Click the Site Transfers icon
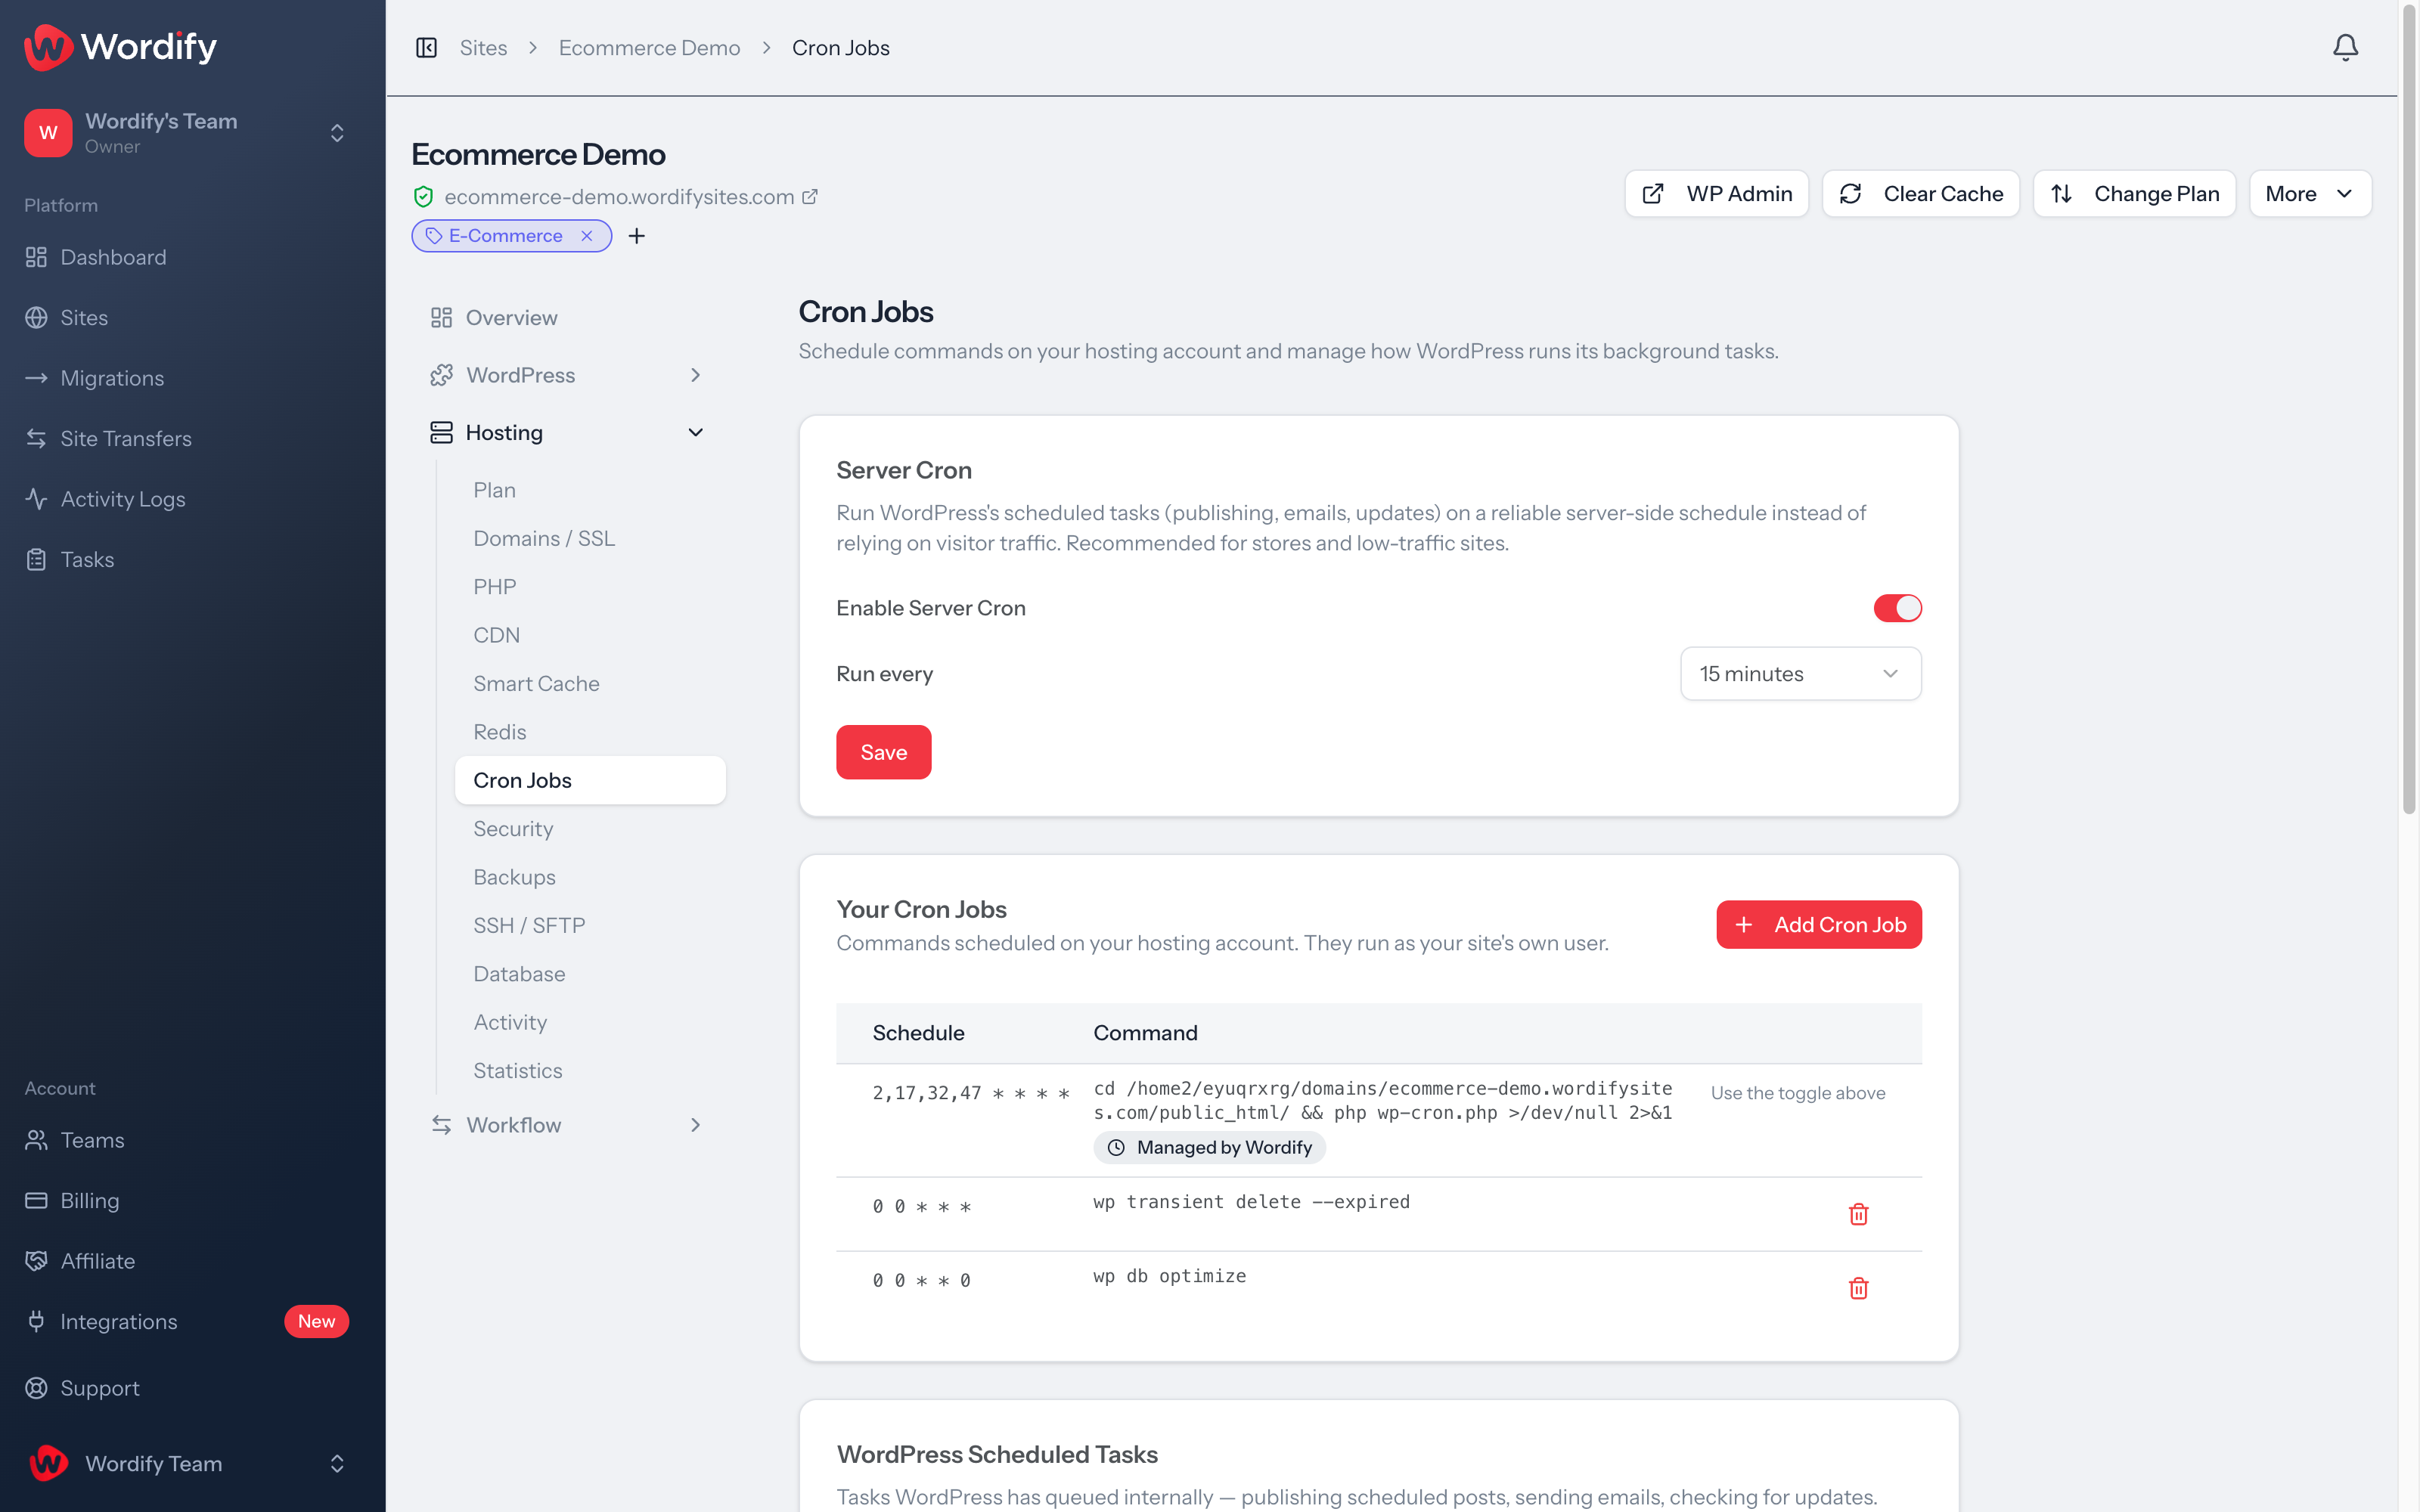2420x1512 pixels. point(36,439)
